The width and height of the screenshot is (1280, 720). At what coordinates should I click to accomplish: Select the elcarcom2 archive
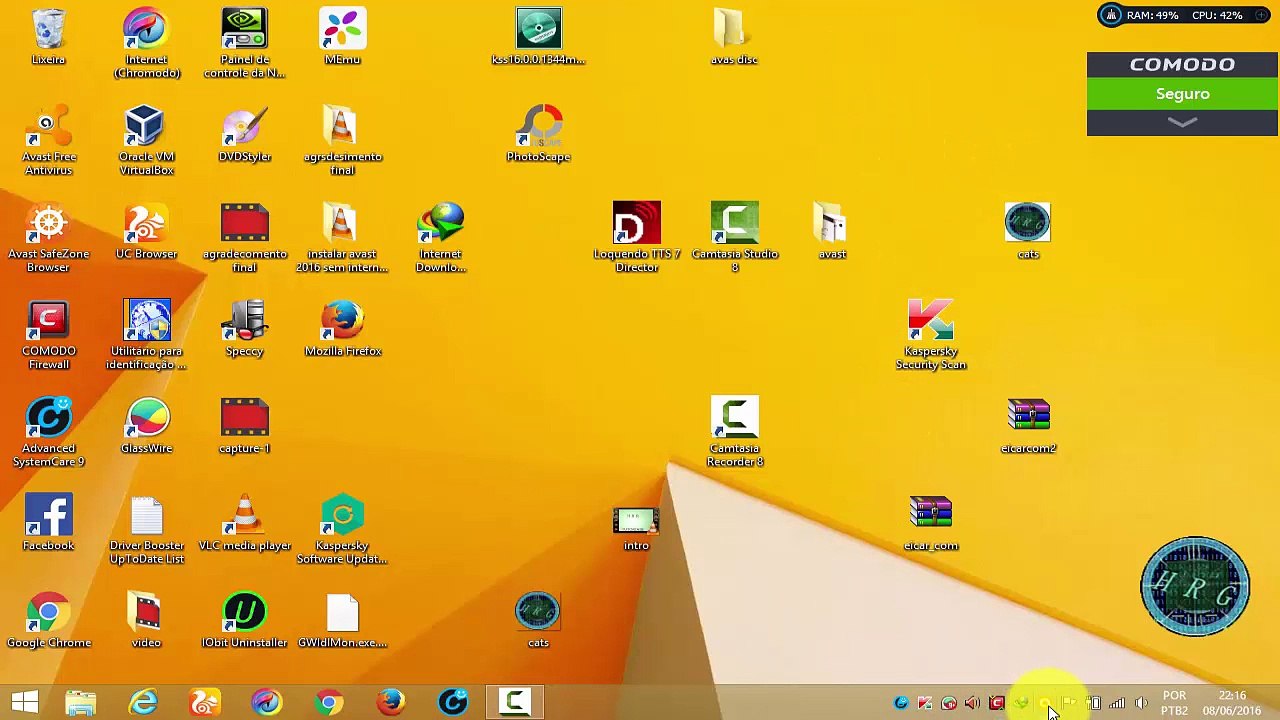1028,426
